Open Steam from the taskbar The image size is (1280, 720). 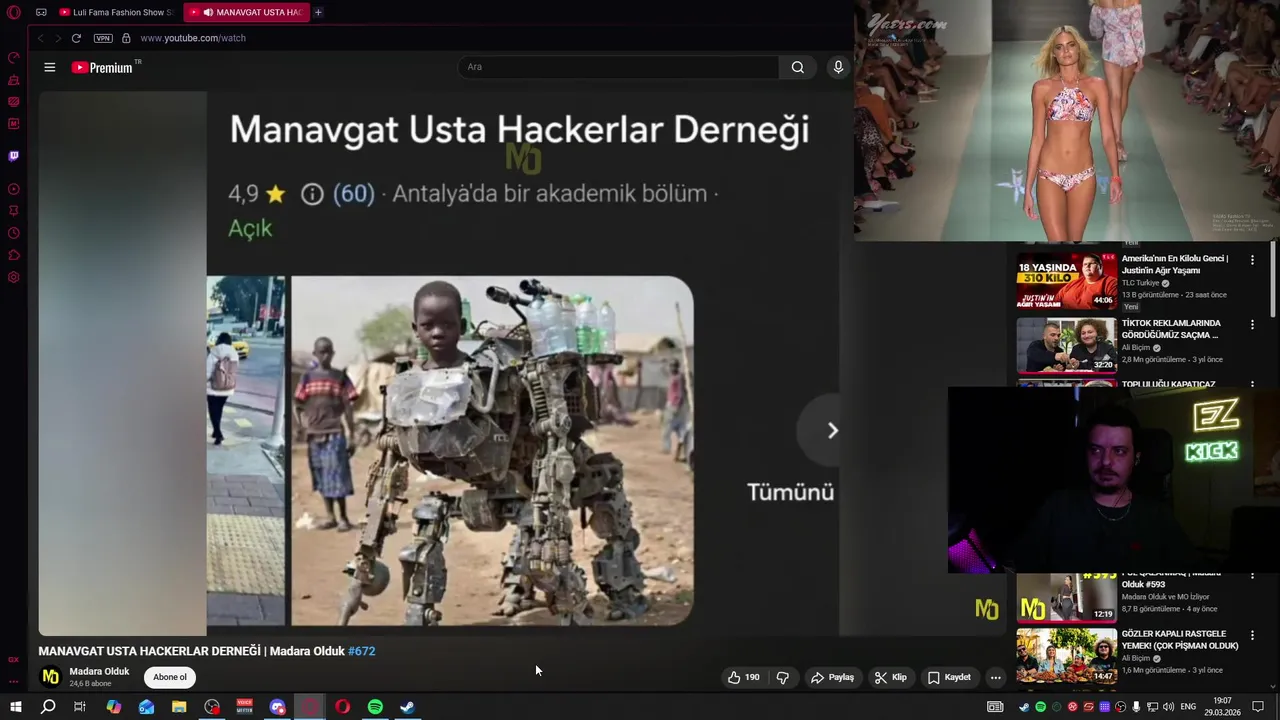tap(408, 707)
